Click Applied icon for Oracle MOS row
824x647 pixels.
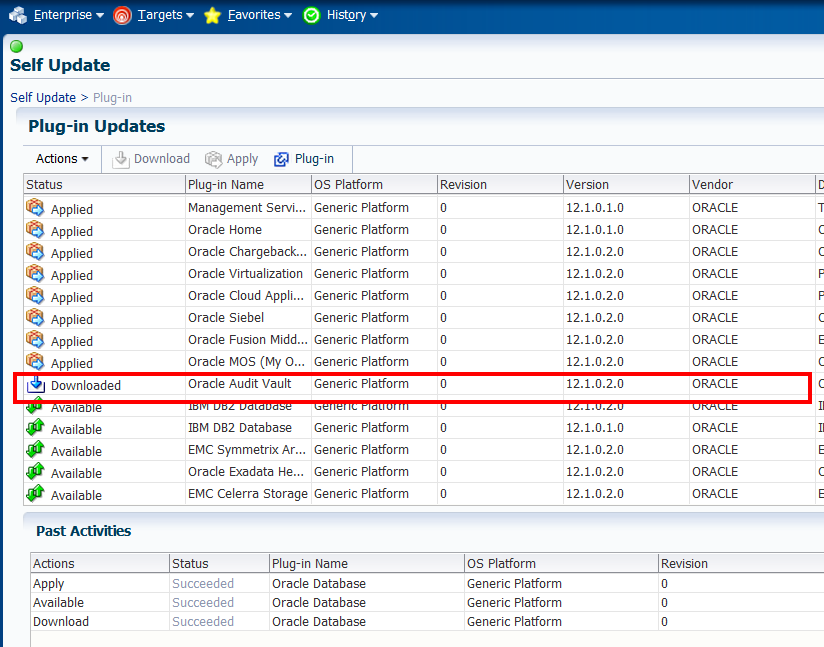click(x=35, y=362)
